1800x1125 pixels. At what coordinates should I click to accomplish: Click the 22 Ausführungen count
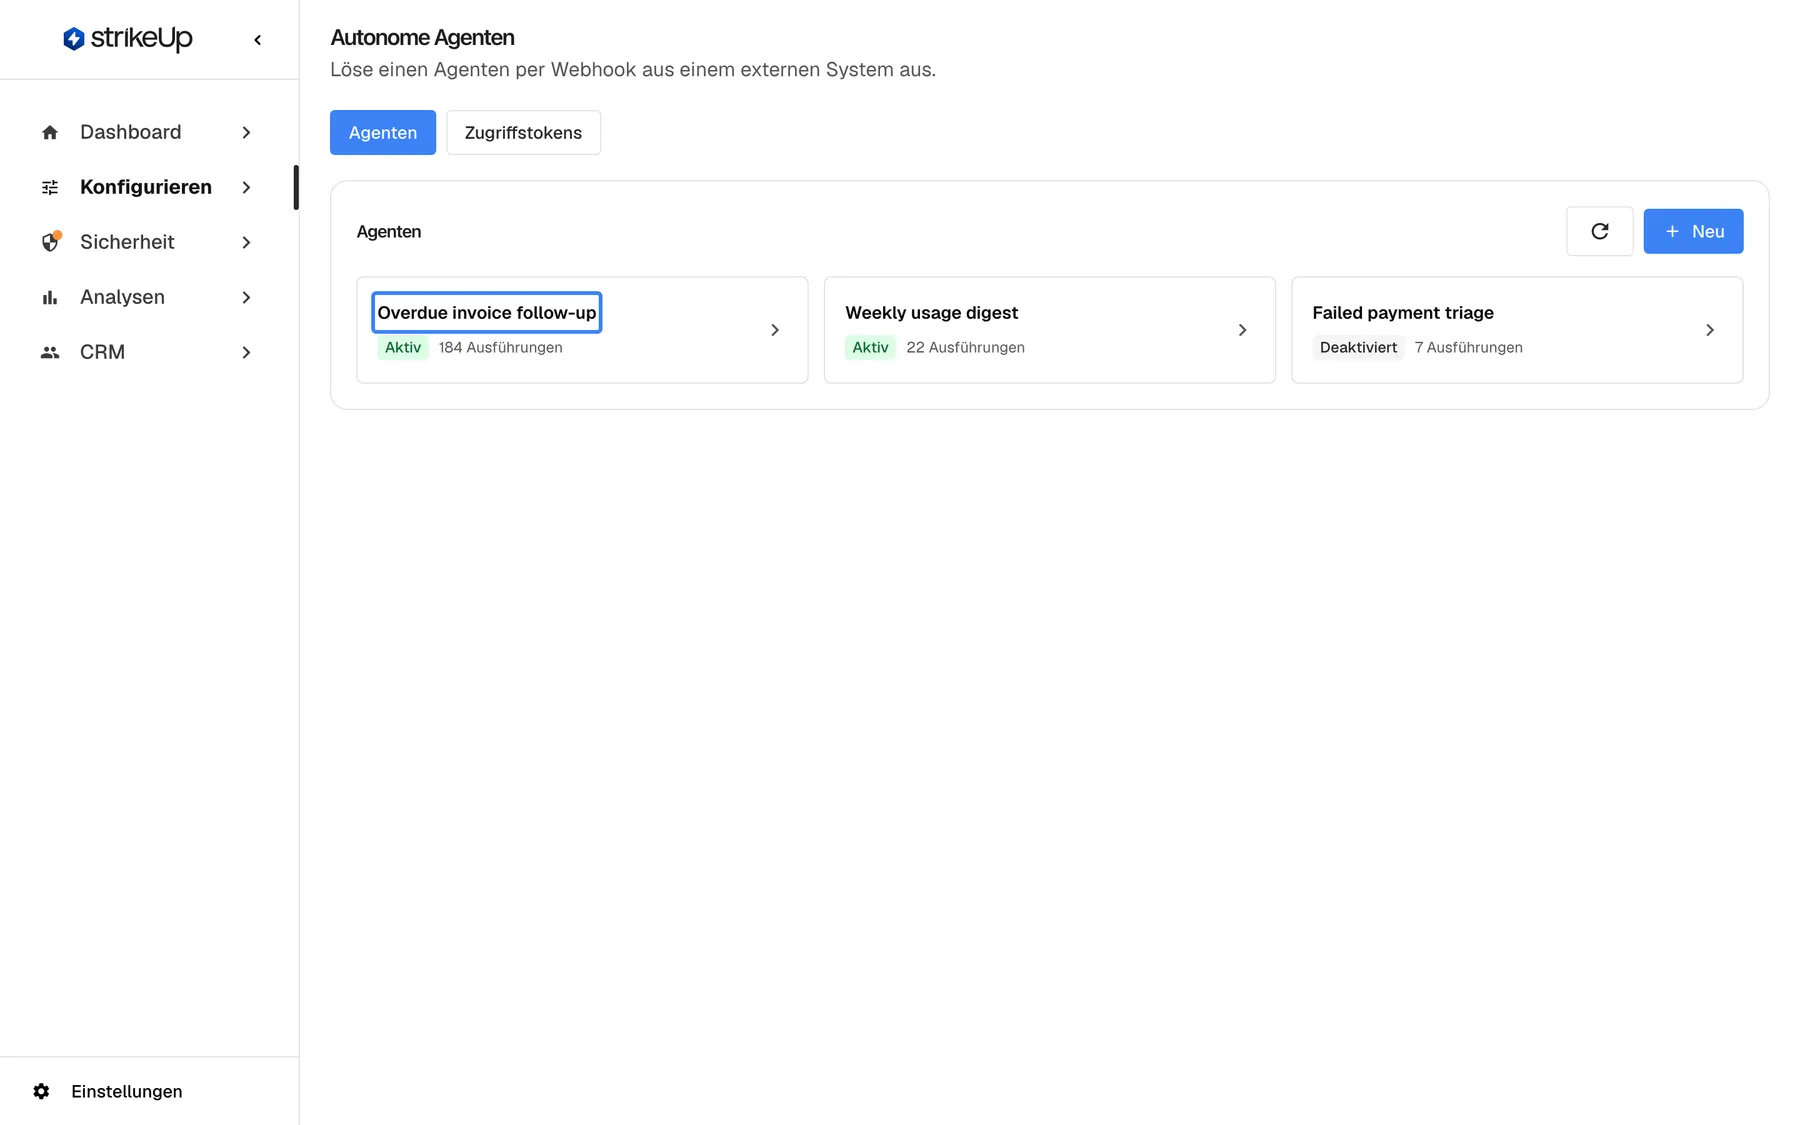pyautogui.click(x=965, y=347)
